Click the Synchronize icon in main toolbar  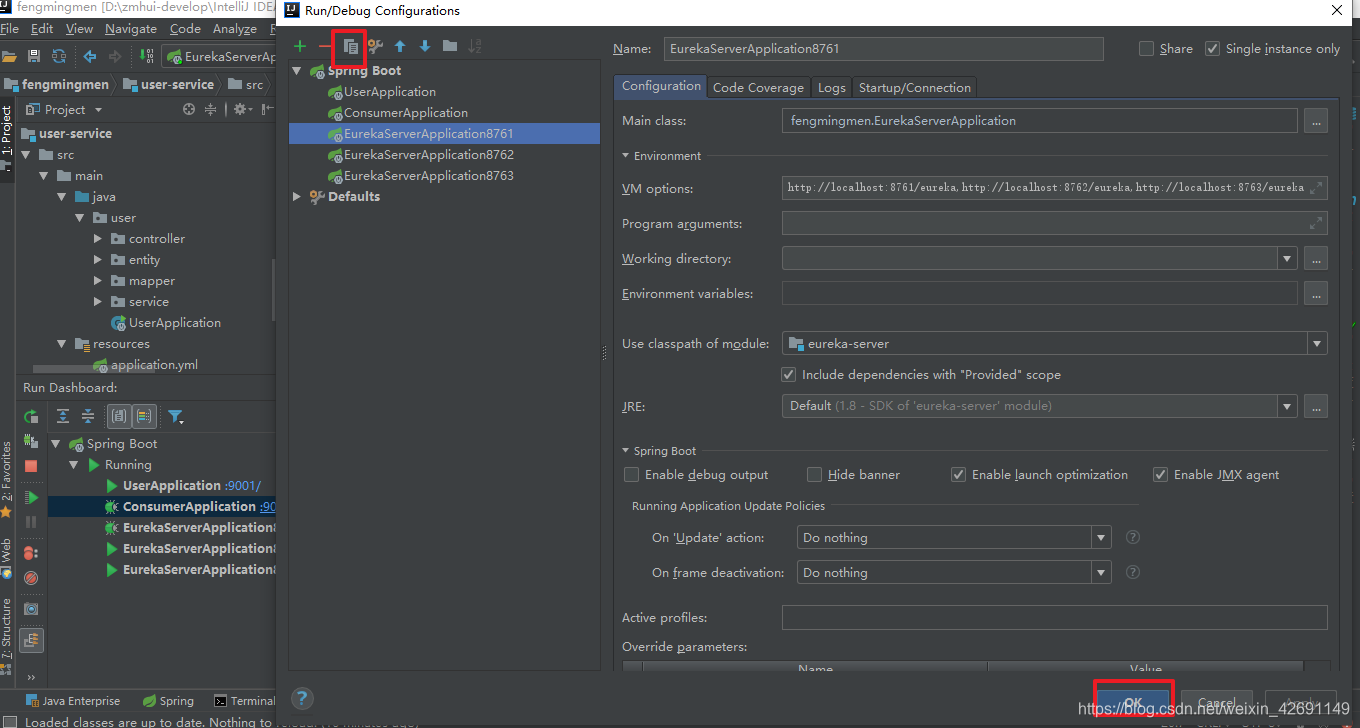59,57
